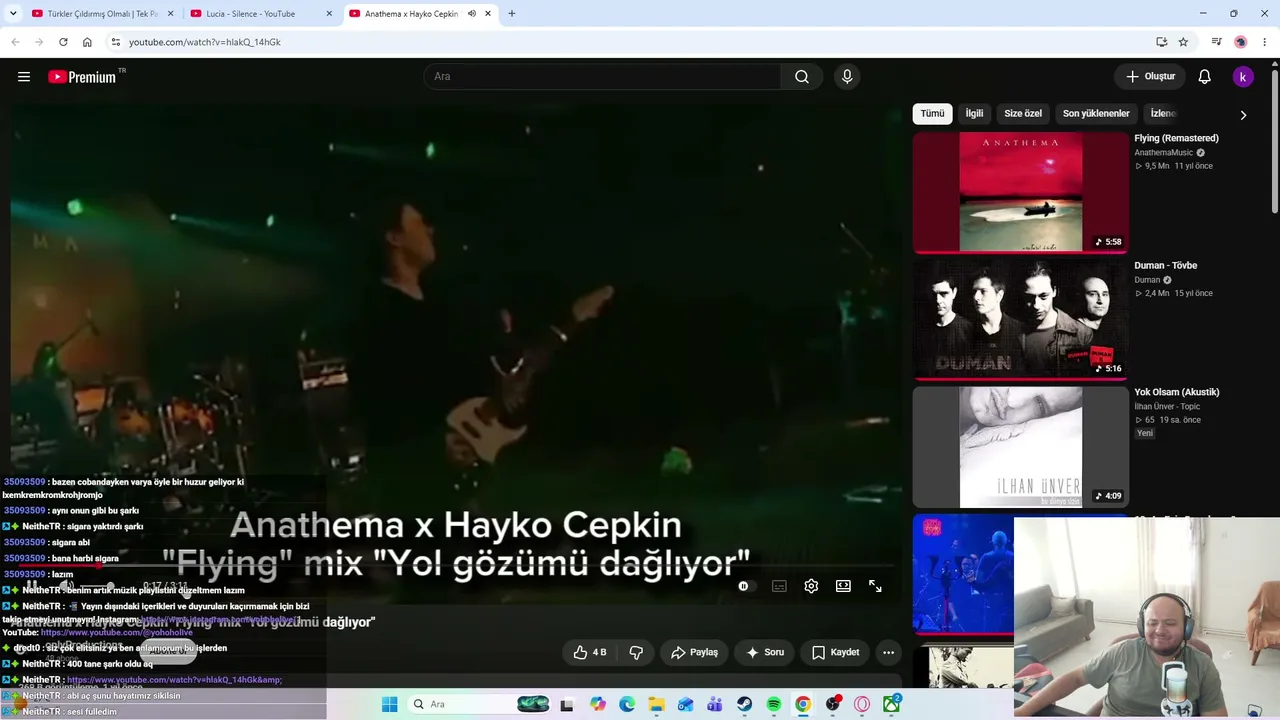The height and width of the screenshot is (720, 1280).
Task: Click the Oluştur button
Action: (1150, 77)
